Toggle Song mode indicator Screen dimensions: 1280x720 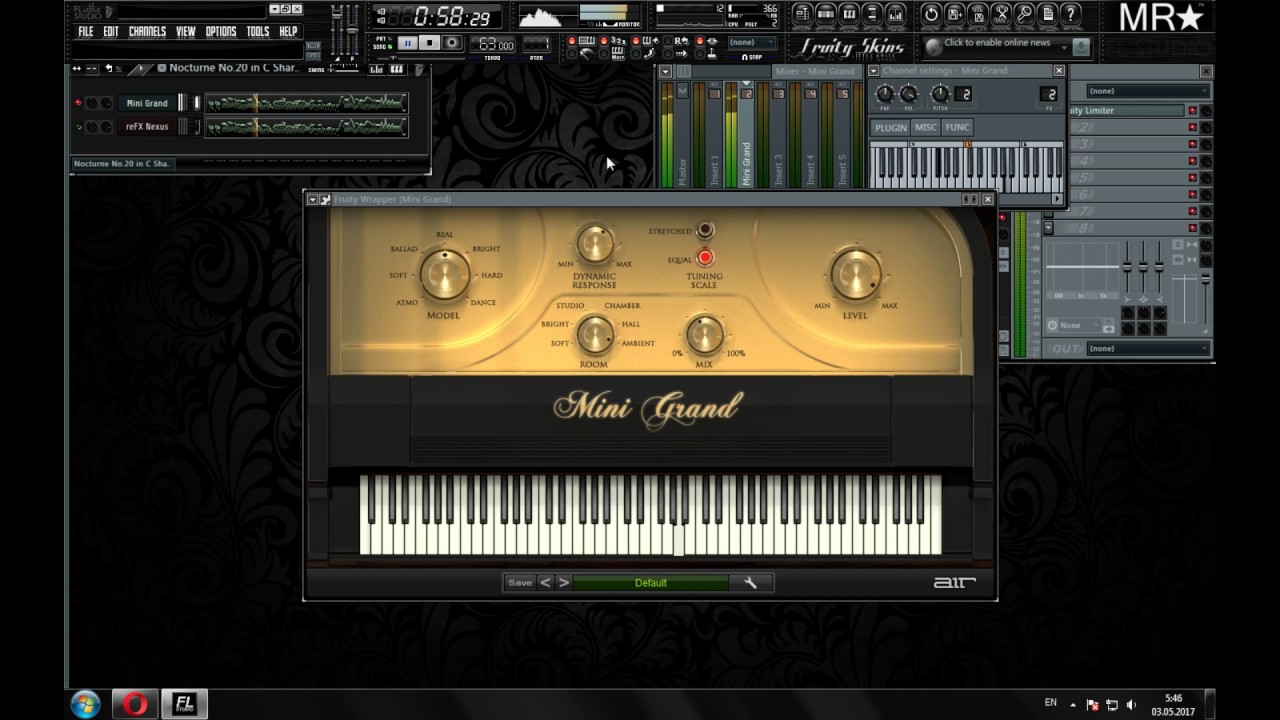click(390, 47)
